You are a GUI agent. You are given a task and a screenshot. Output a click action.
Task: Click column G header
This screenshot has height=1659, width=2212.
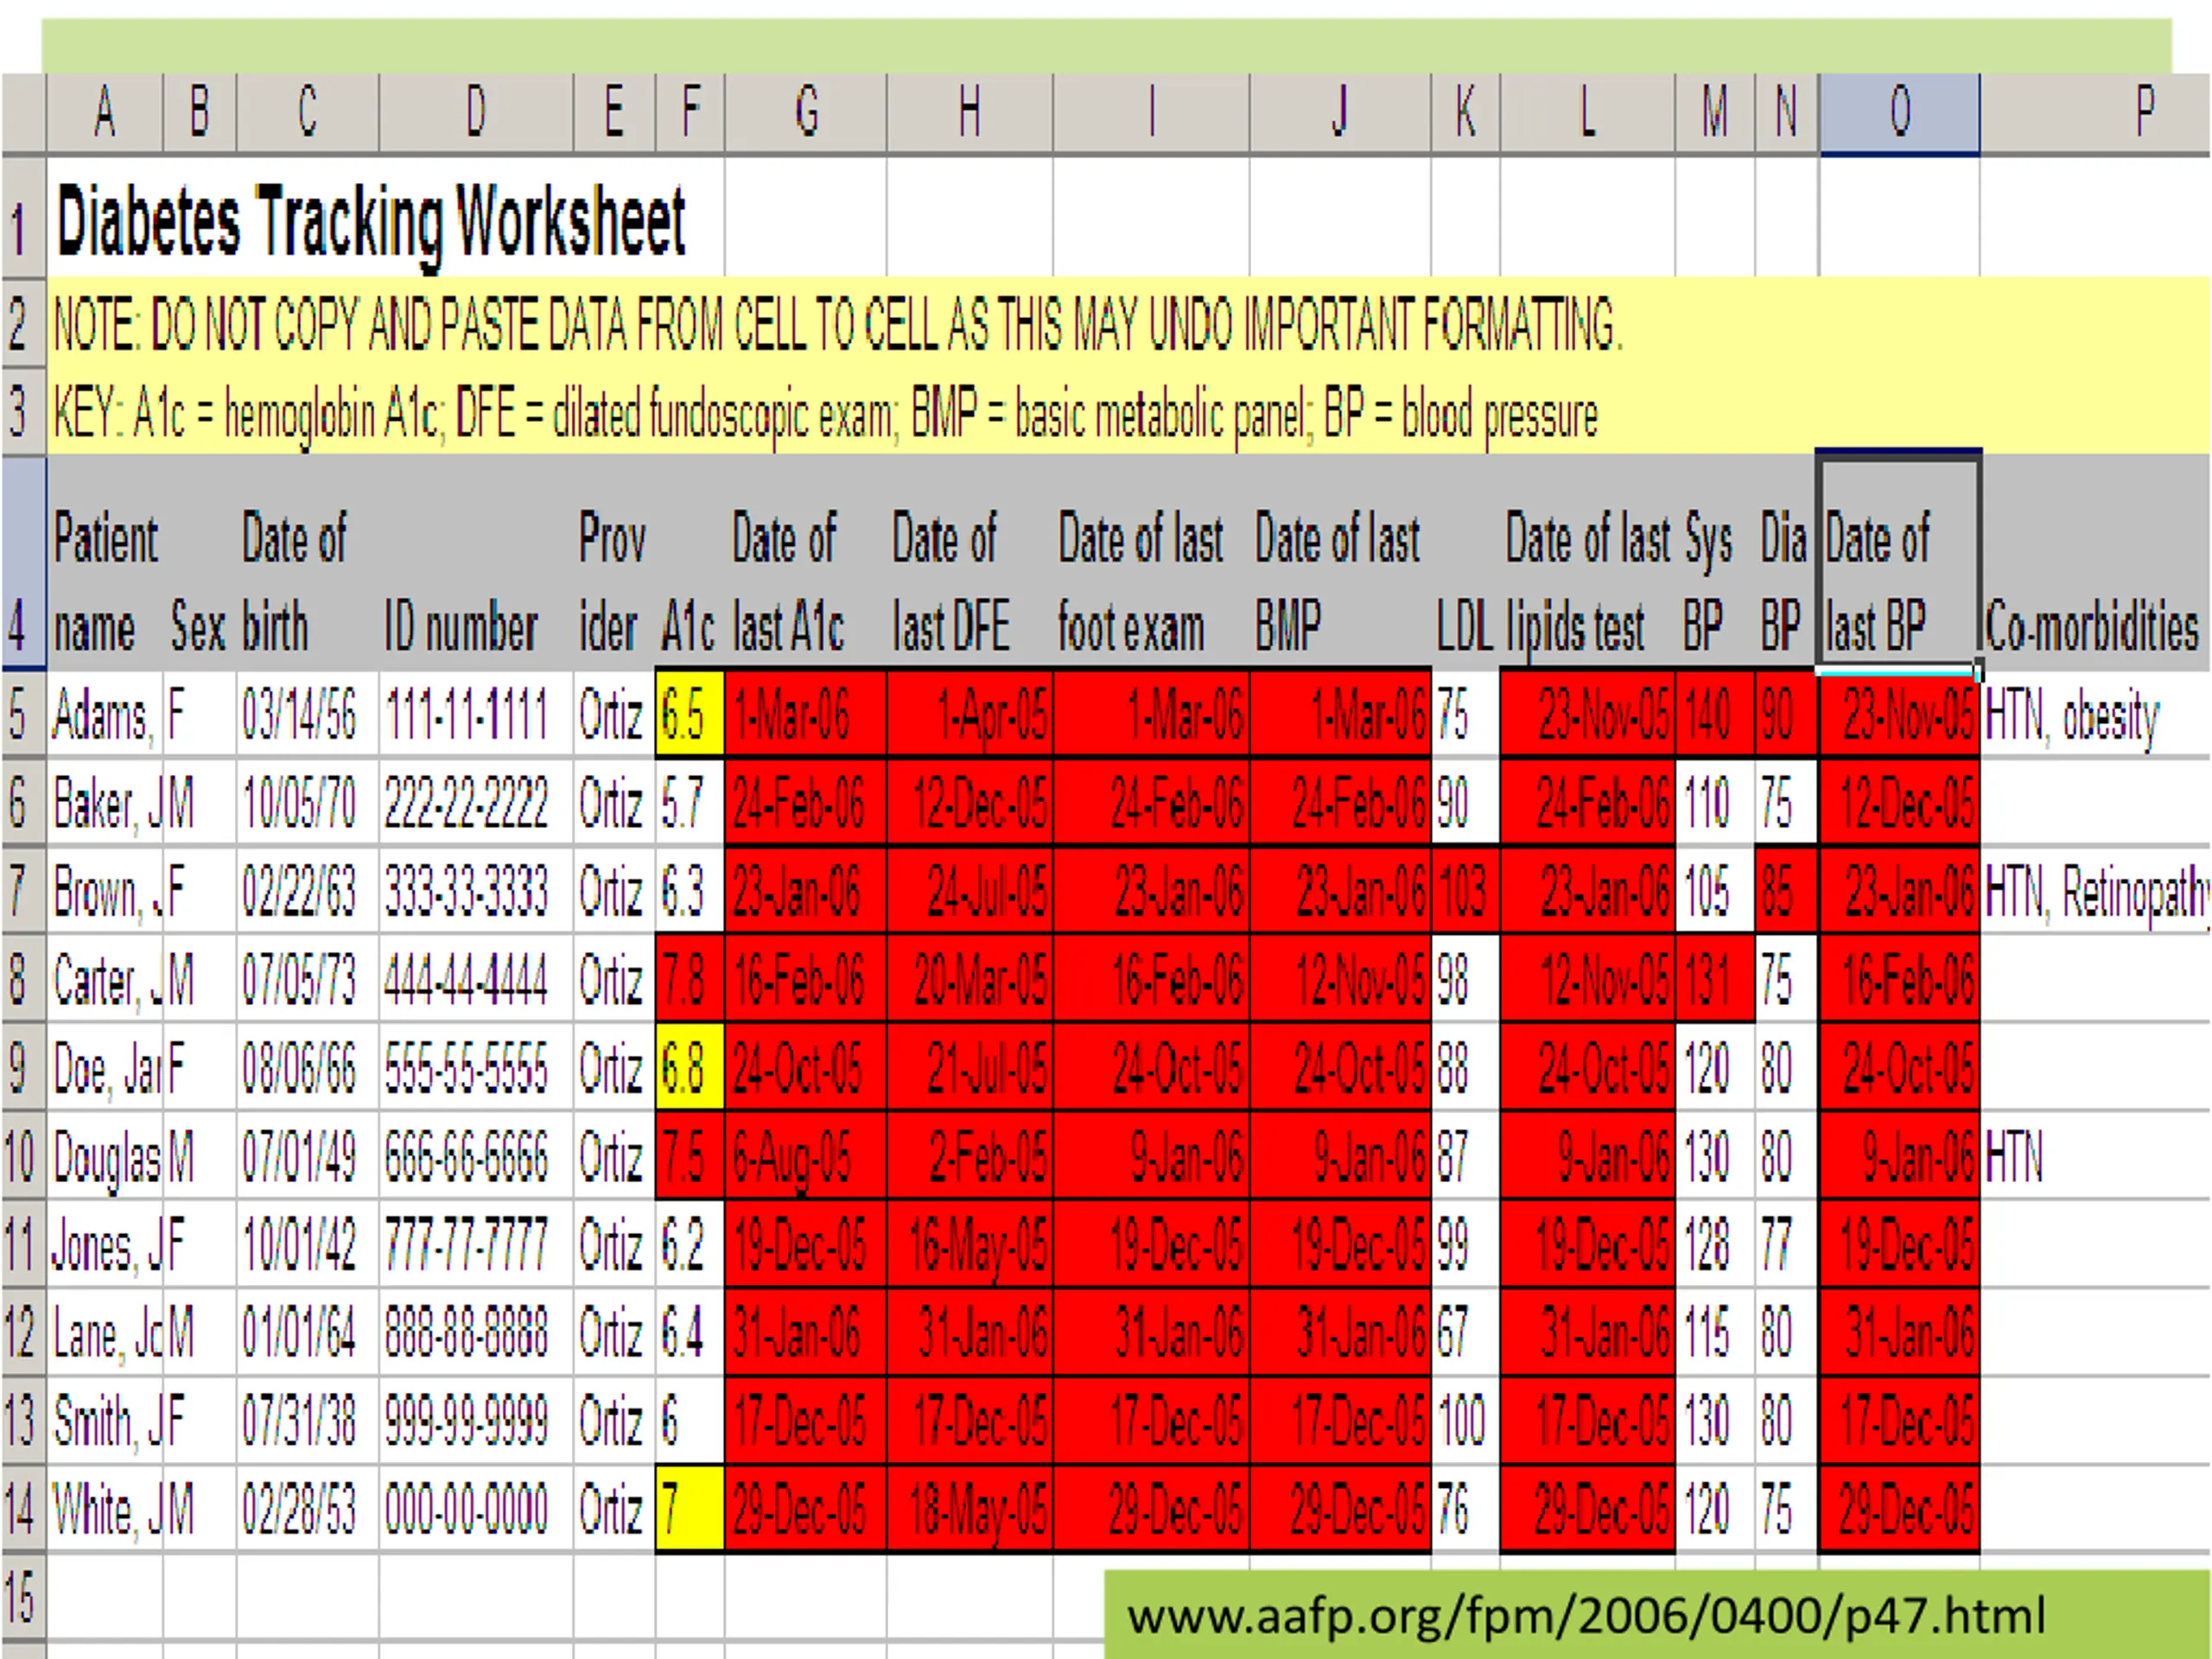[x=806, y=113]
